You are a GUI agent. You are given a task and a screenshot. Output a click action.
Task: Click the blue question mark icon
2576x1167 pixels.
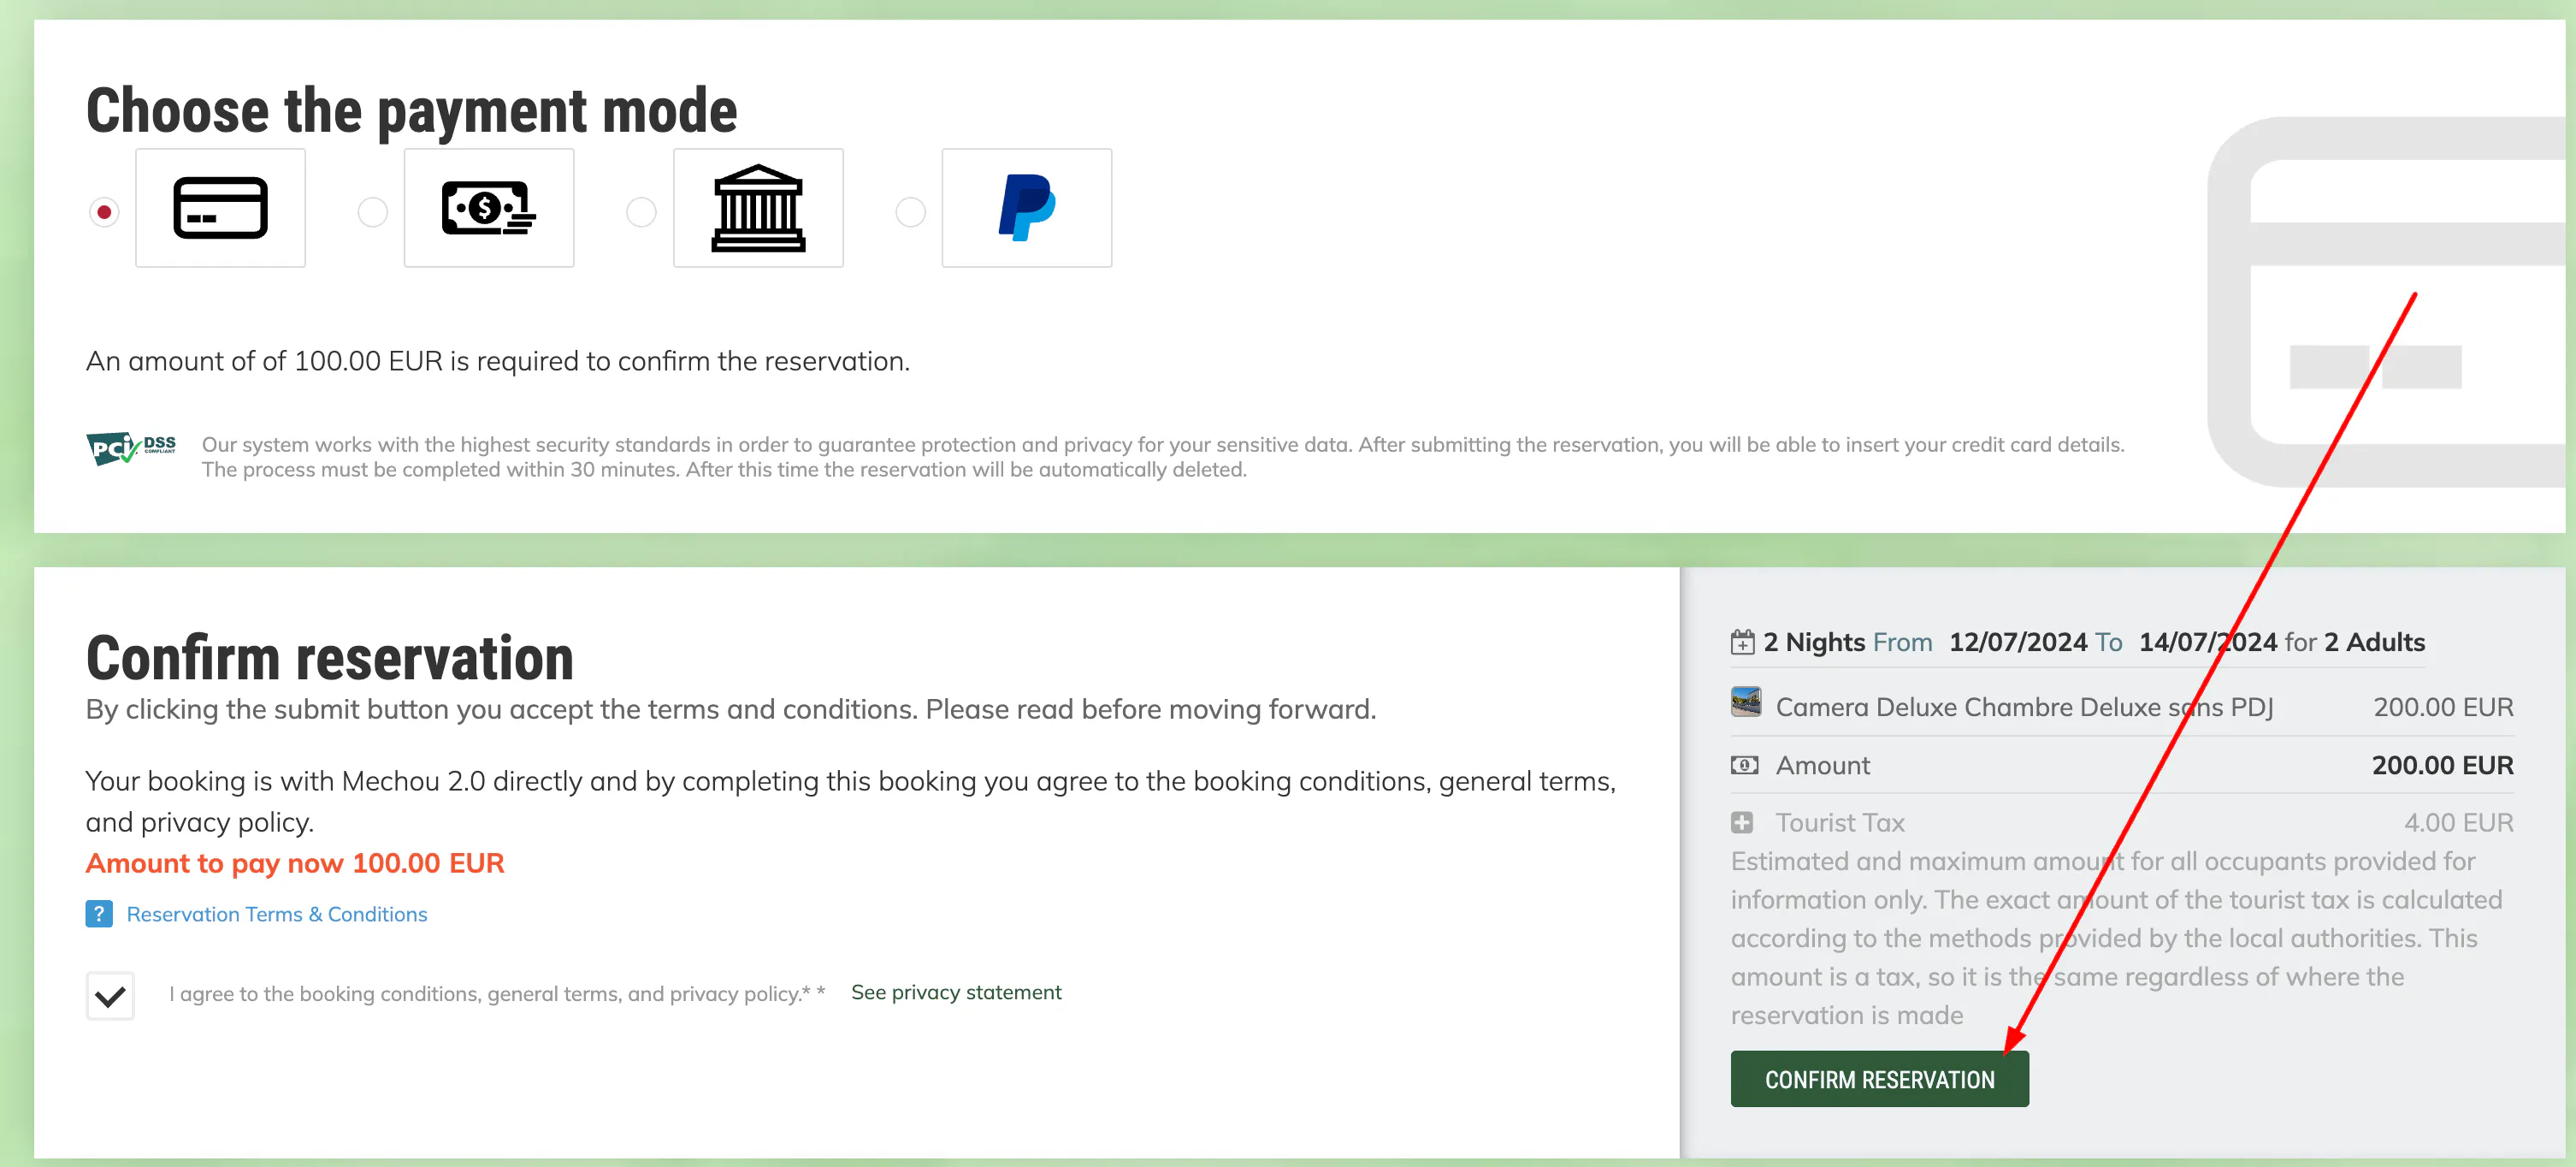99,914
